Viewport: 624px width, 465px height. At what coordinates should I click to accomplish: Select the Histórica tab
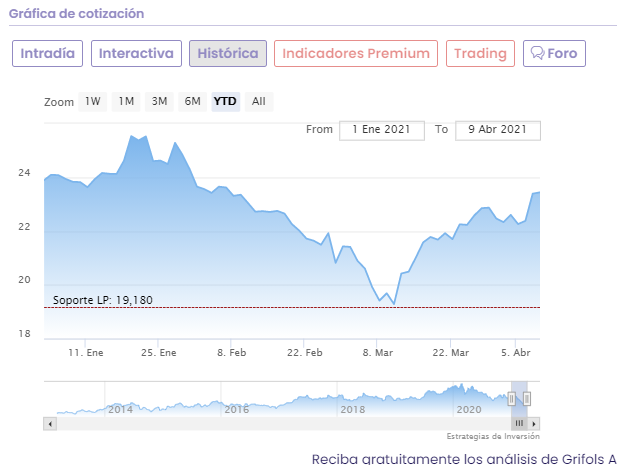click(228, 53)
